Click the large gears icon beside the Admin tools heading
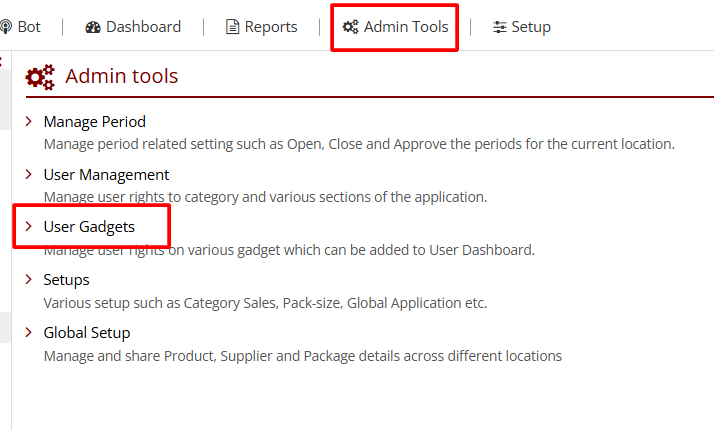This screenshot has height=430, width=714. click(40, 77)
